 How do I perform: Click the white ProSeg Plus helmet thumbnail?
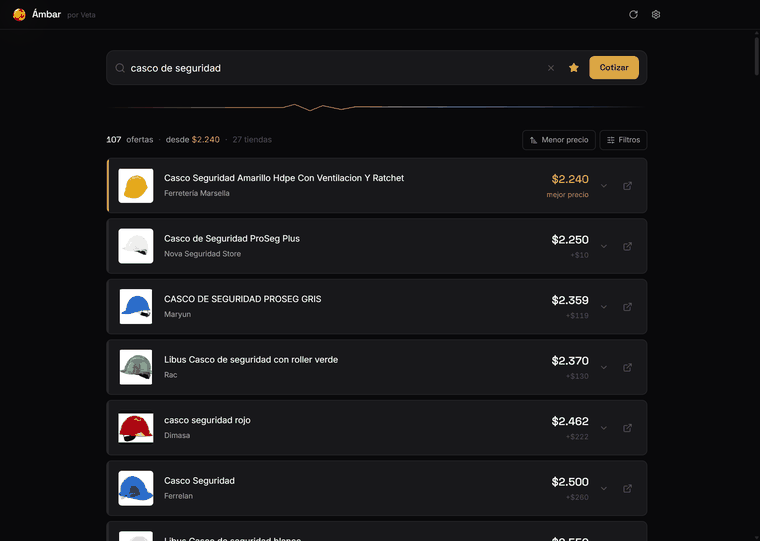pos(136,246)
